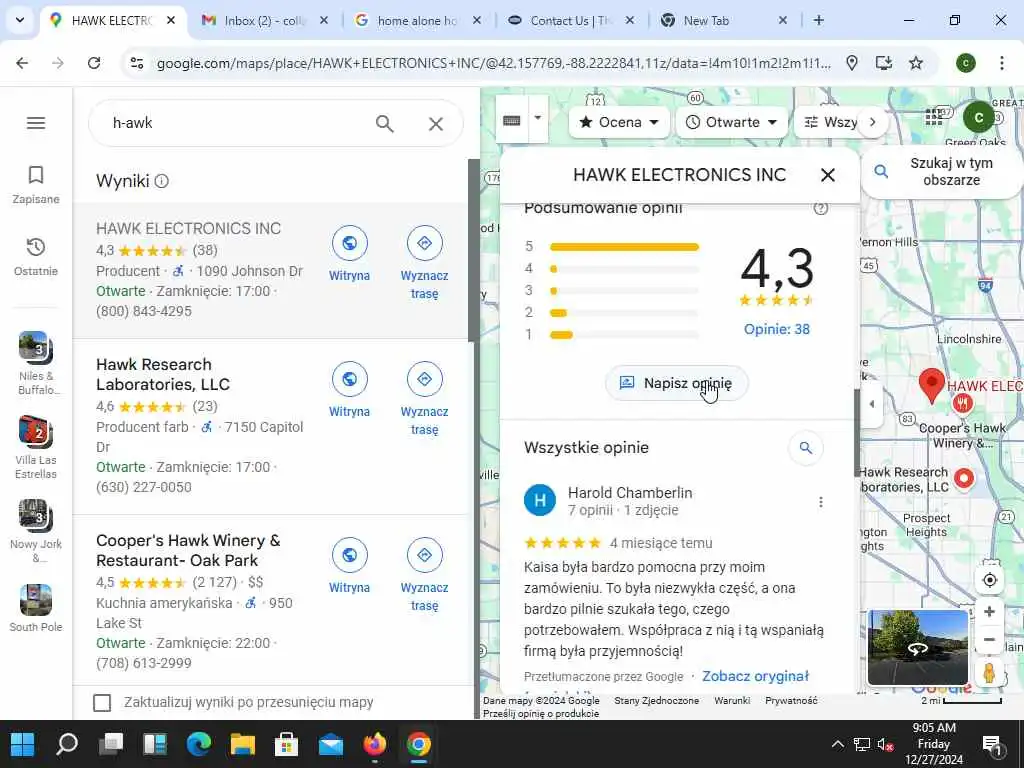The height and width of the screenshot is (768, 1024).
Task: Select 1-star rating bar
Action: (624, 335)
